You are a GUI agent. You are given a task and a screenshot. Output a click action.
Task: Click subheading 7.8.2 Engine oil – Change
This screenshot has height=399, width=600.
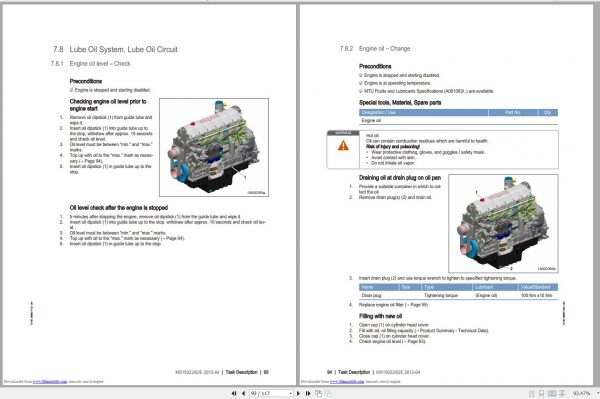pyautogui.click(x=375, y=49)
